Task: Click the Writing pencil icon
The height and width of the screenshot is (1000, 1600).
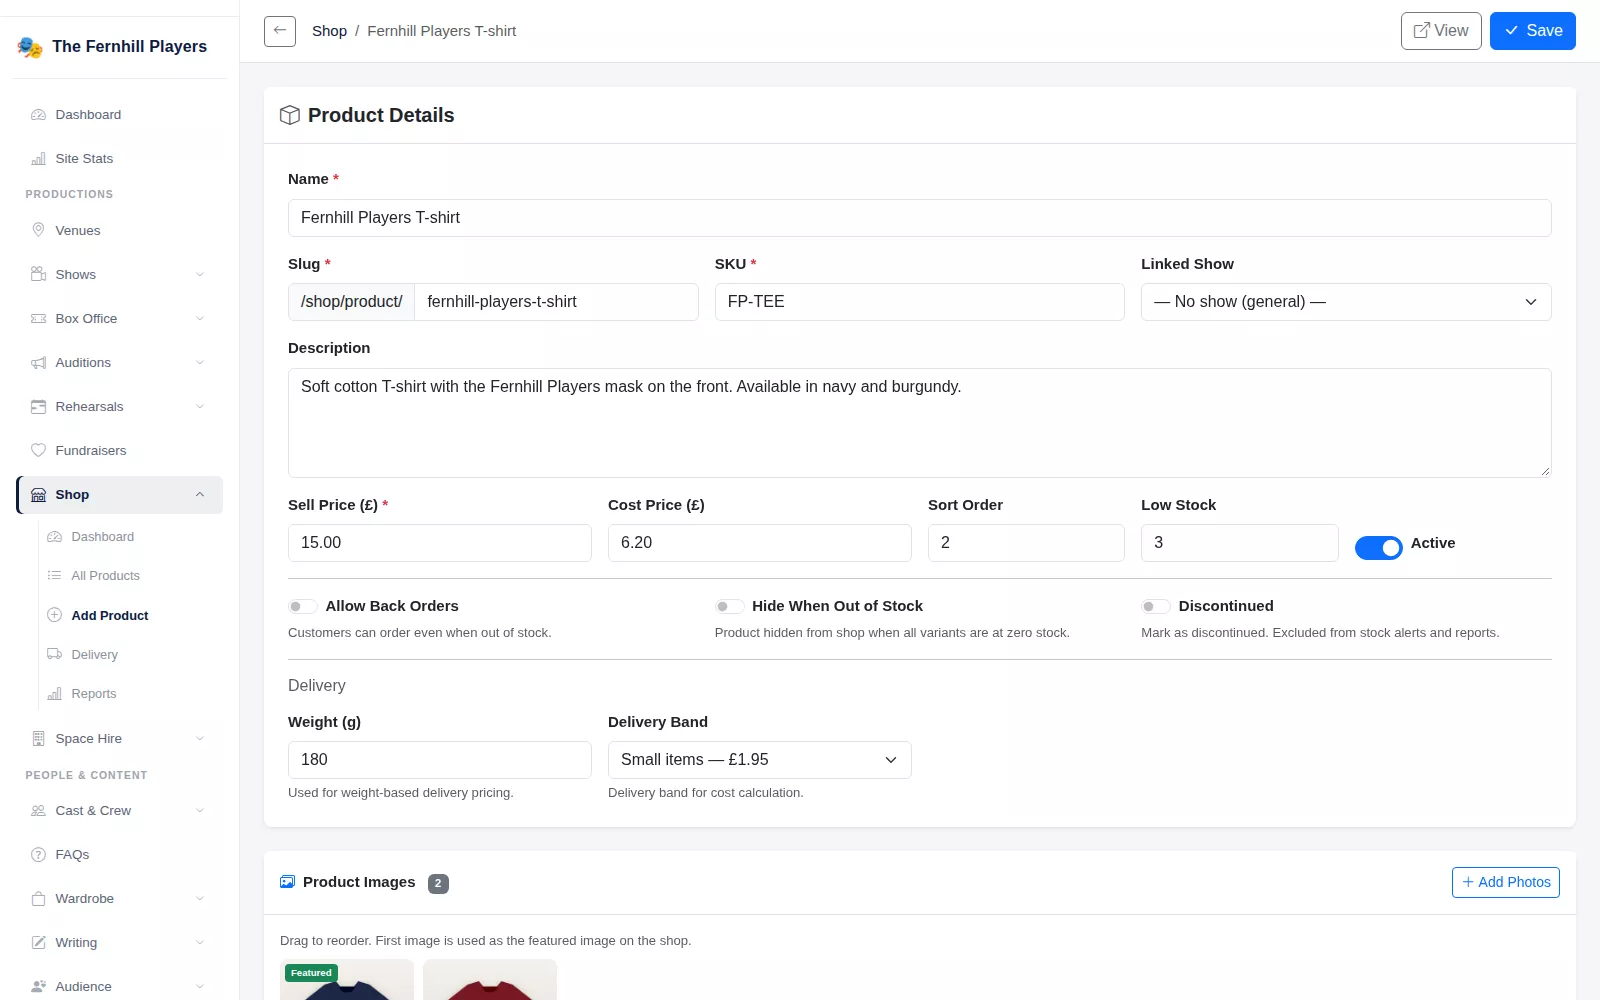Action: click(39, 943)
